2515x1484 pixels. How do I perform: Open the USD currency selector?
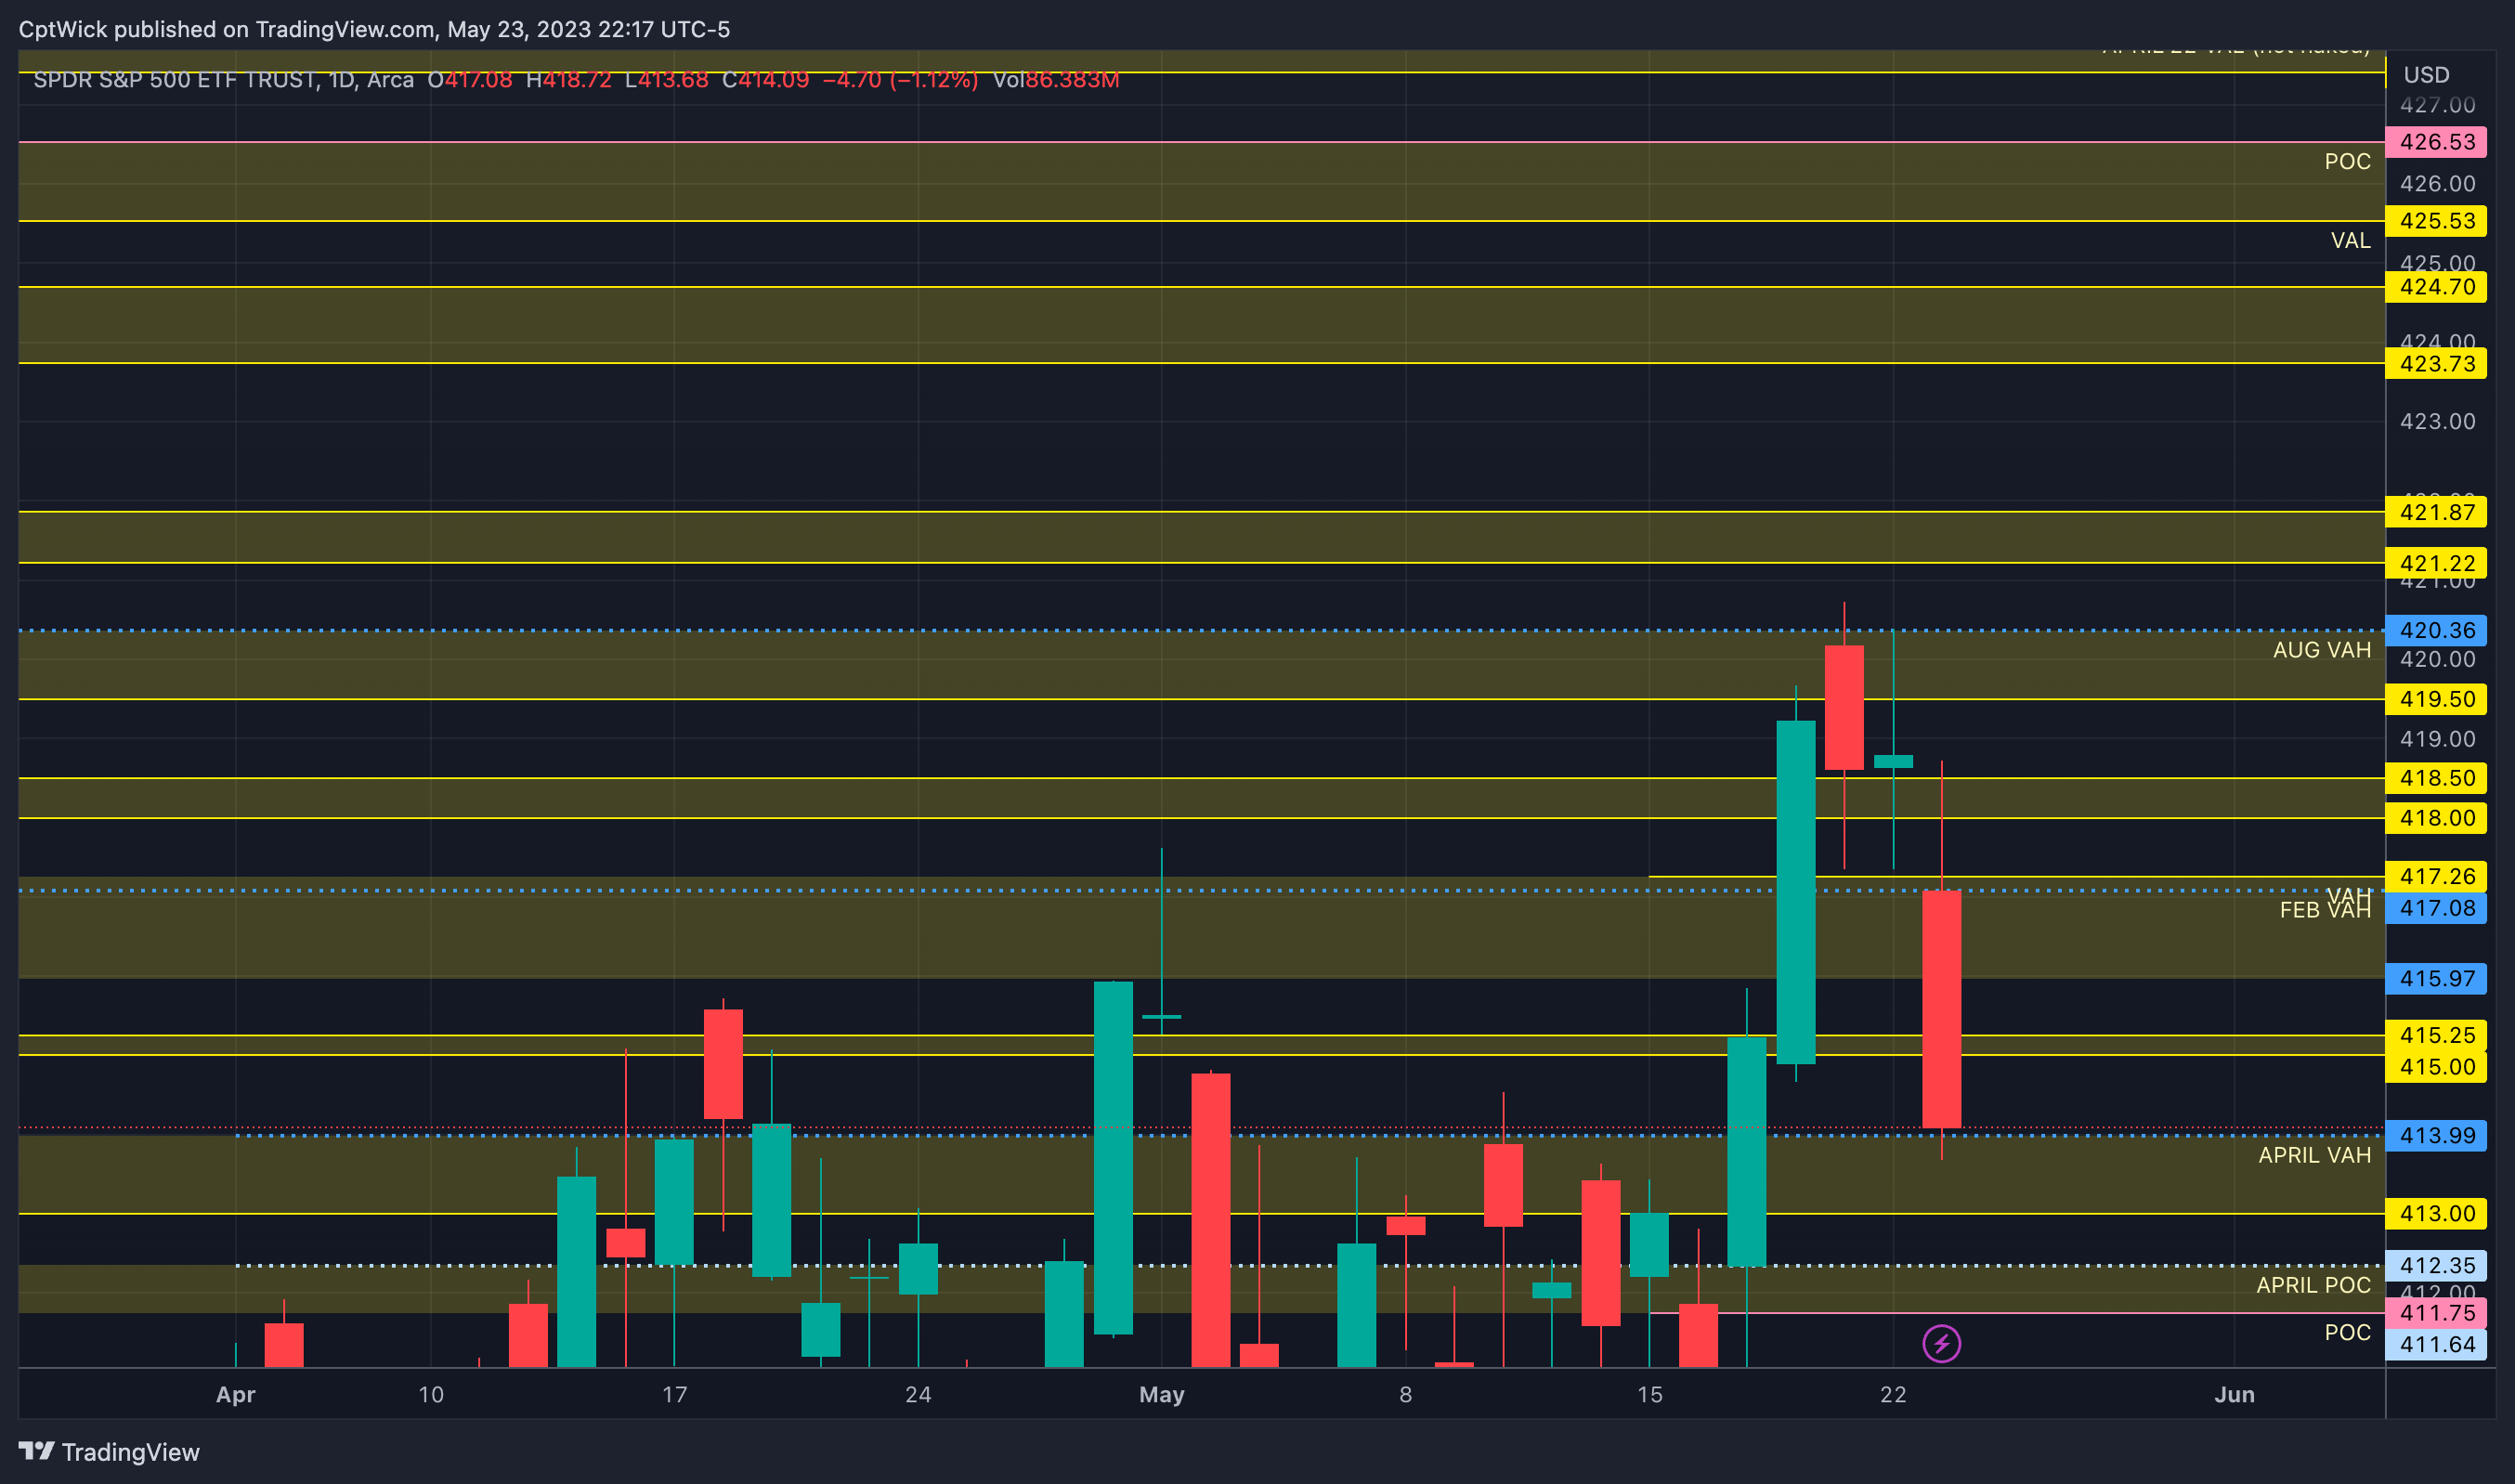pyautogui.click(x=2426, y=75)
